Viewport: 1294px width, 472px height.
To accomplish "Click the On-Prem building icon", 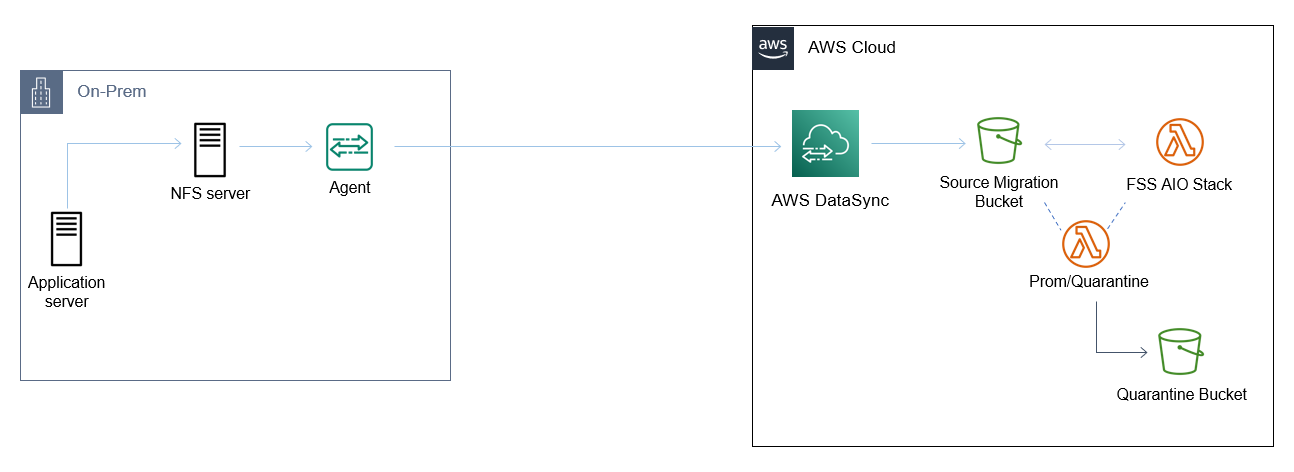I will [x=41, y=92].
